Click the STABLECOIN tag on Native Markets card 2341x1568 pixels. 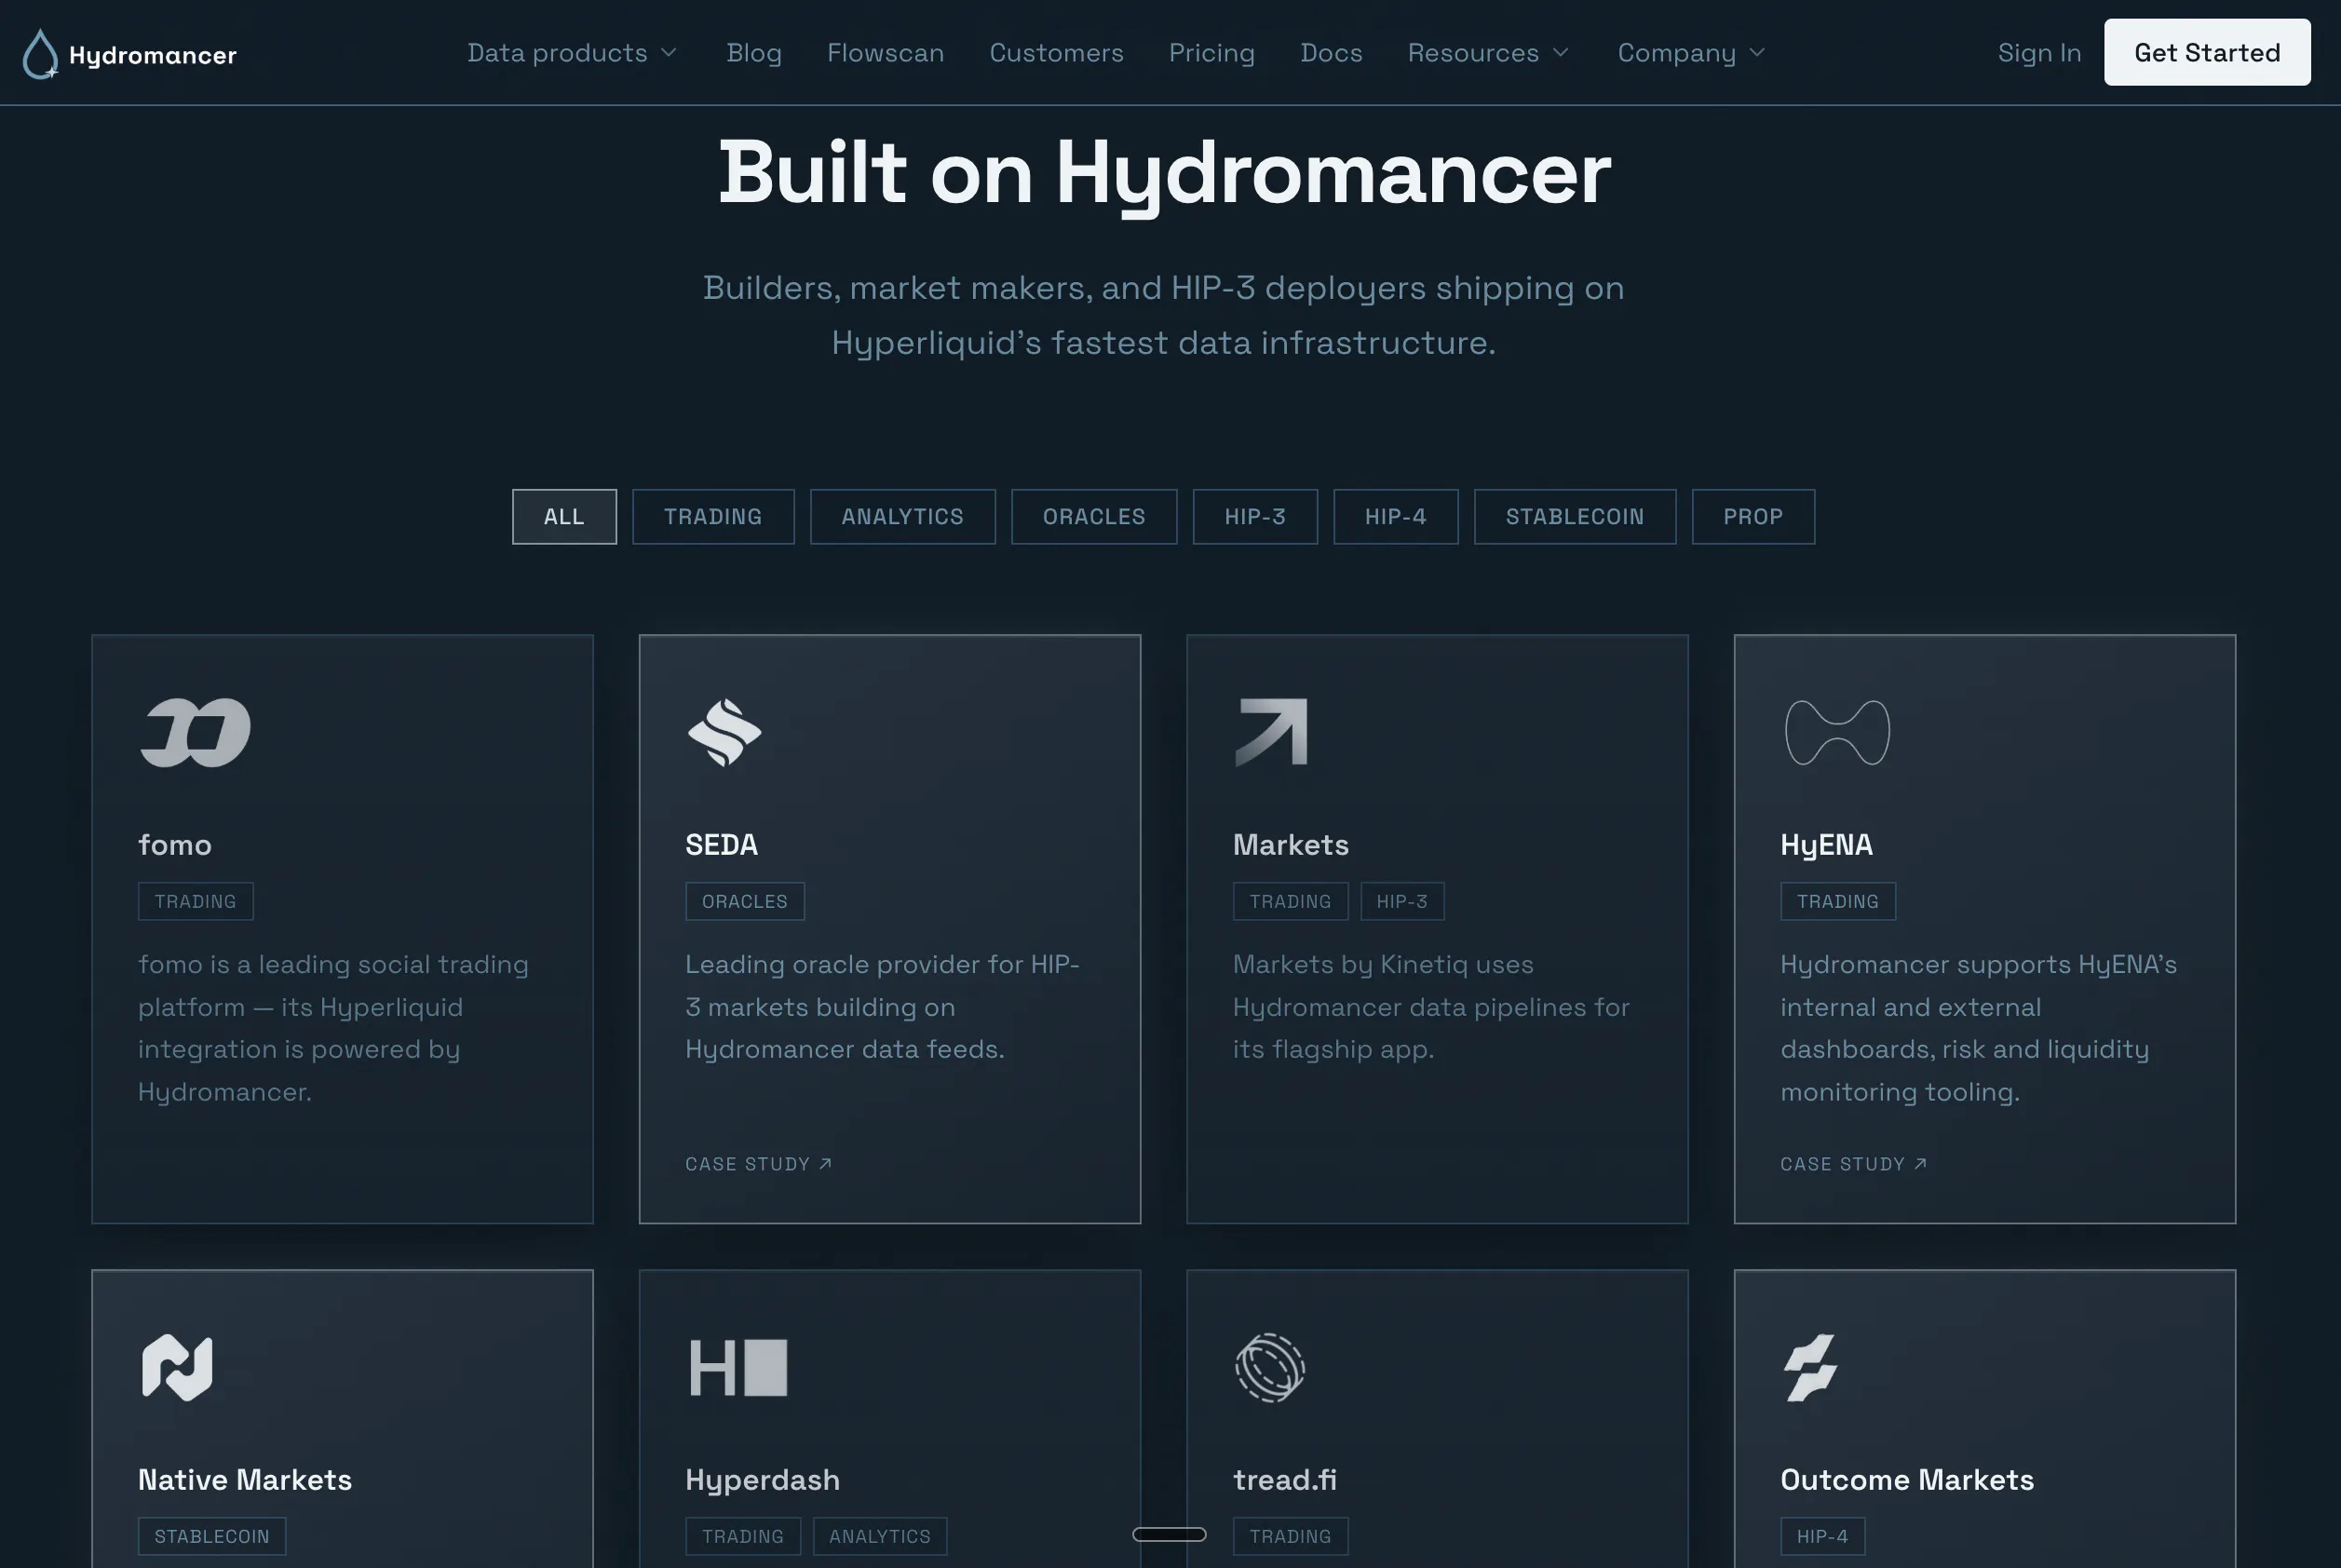(x=212, y=1536)
